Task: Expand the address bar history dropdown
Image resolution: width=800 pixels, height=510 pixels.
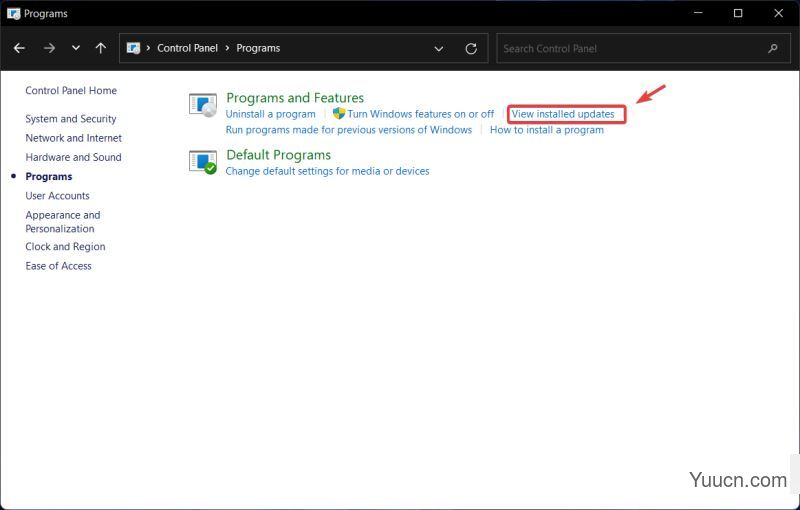Action: 438,48
